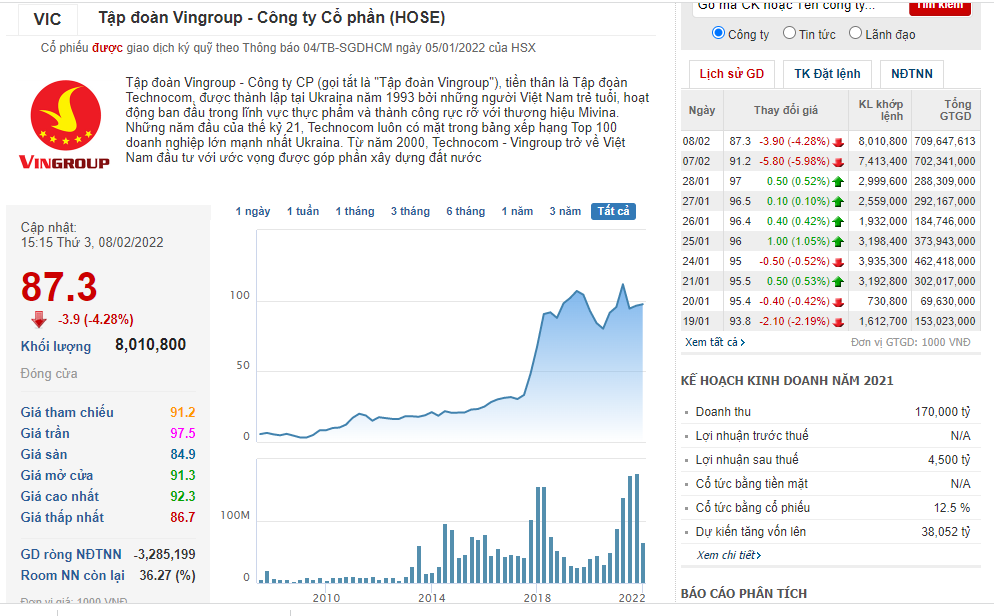Click the green up arrow in the 21/01 row
Screen dimensions: 994x616
839,281
